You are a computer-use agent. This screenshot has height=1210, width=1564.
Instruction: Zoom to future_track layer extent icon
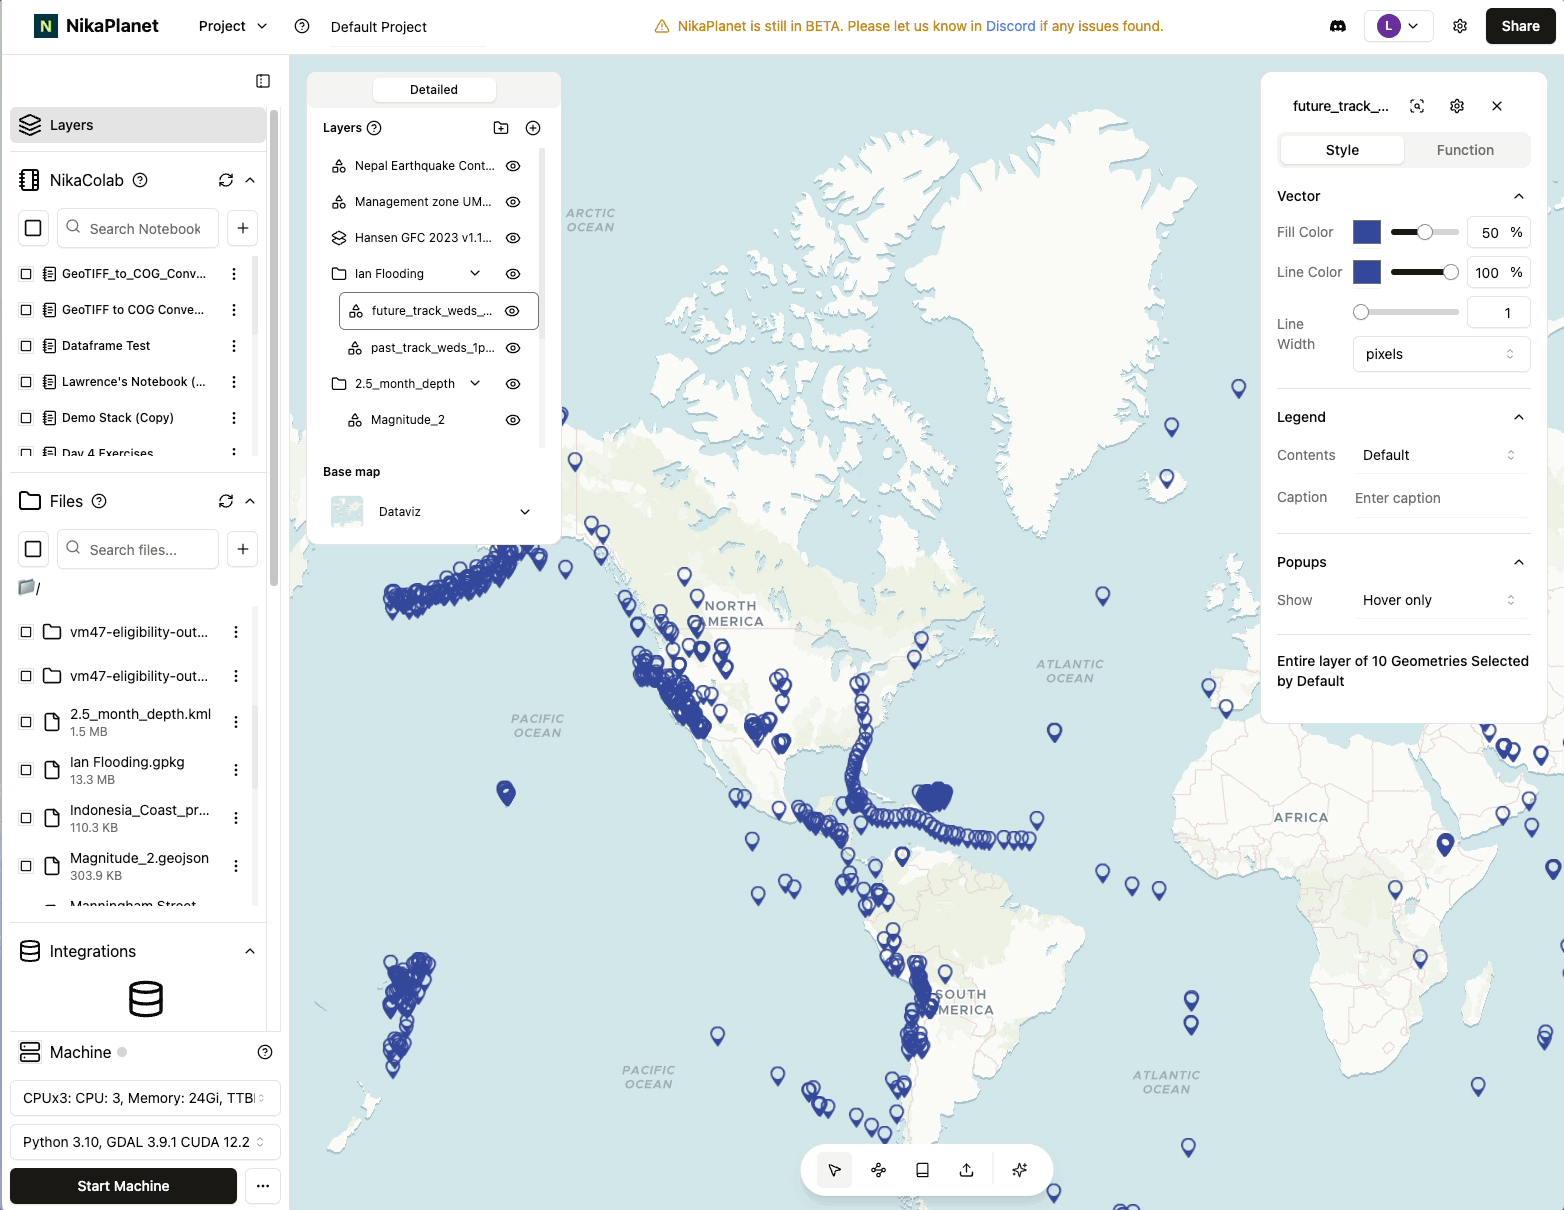click(1417, 106)
